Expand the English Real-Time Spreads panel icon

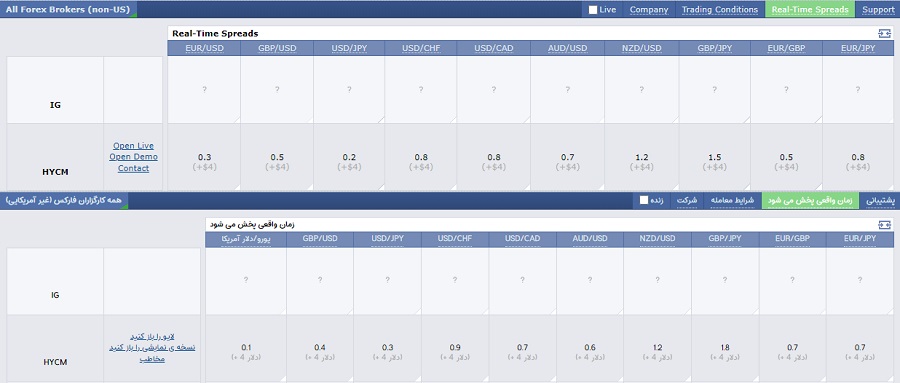click(885, 33)
